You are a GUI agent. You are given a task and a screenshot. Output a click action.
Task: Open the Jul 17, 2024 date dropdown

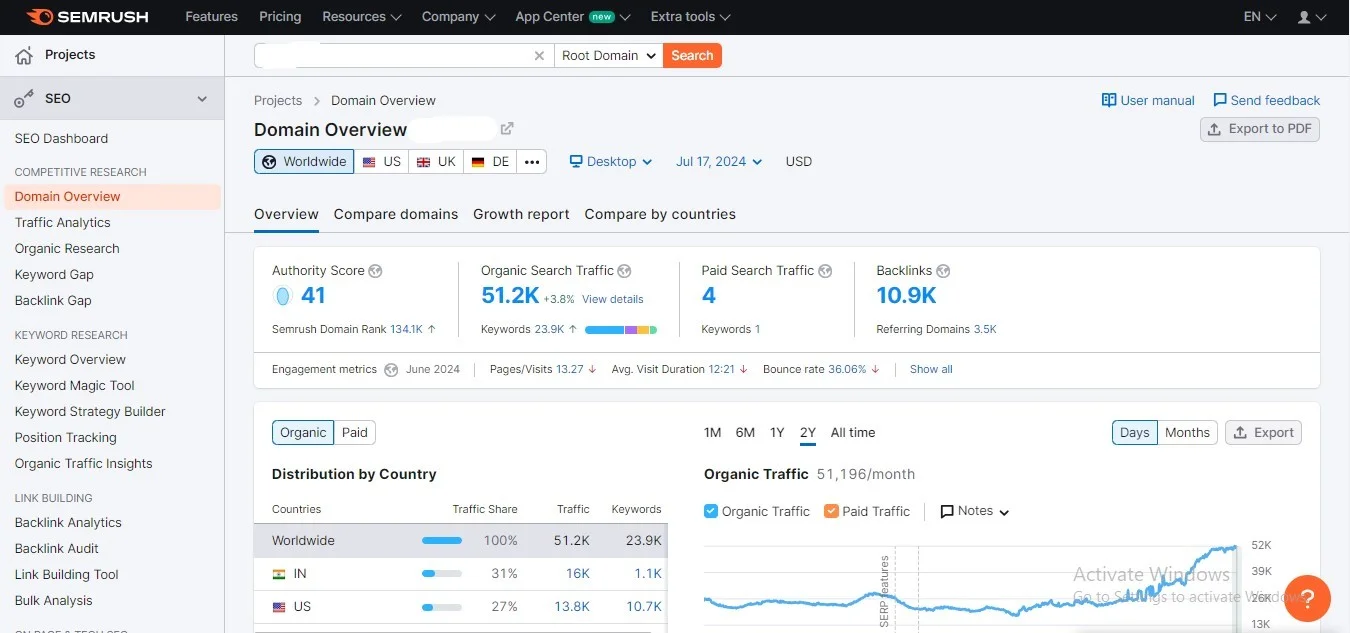(x=719, y=162)
